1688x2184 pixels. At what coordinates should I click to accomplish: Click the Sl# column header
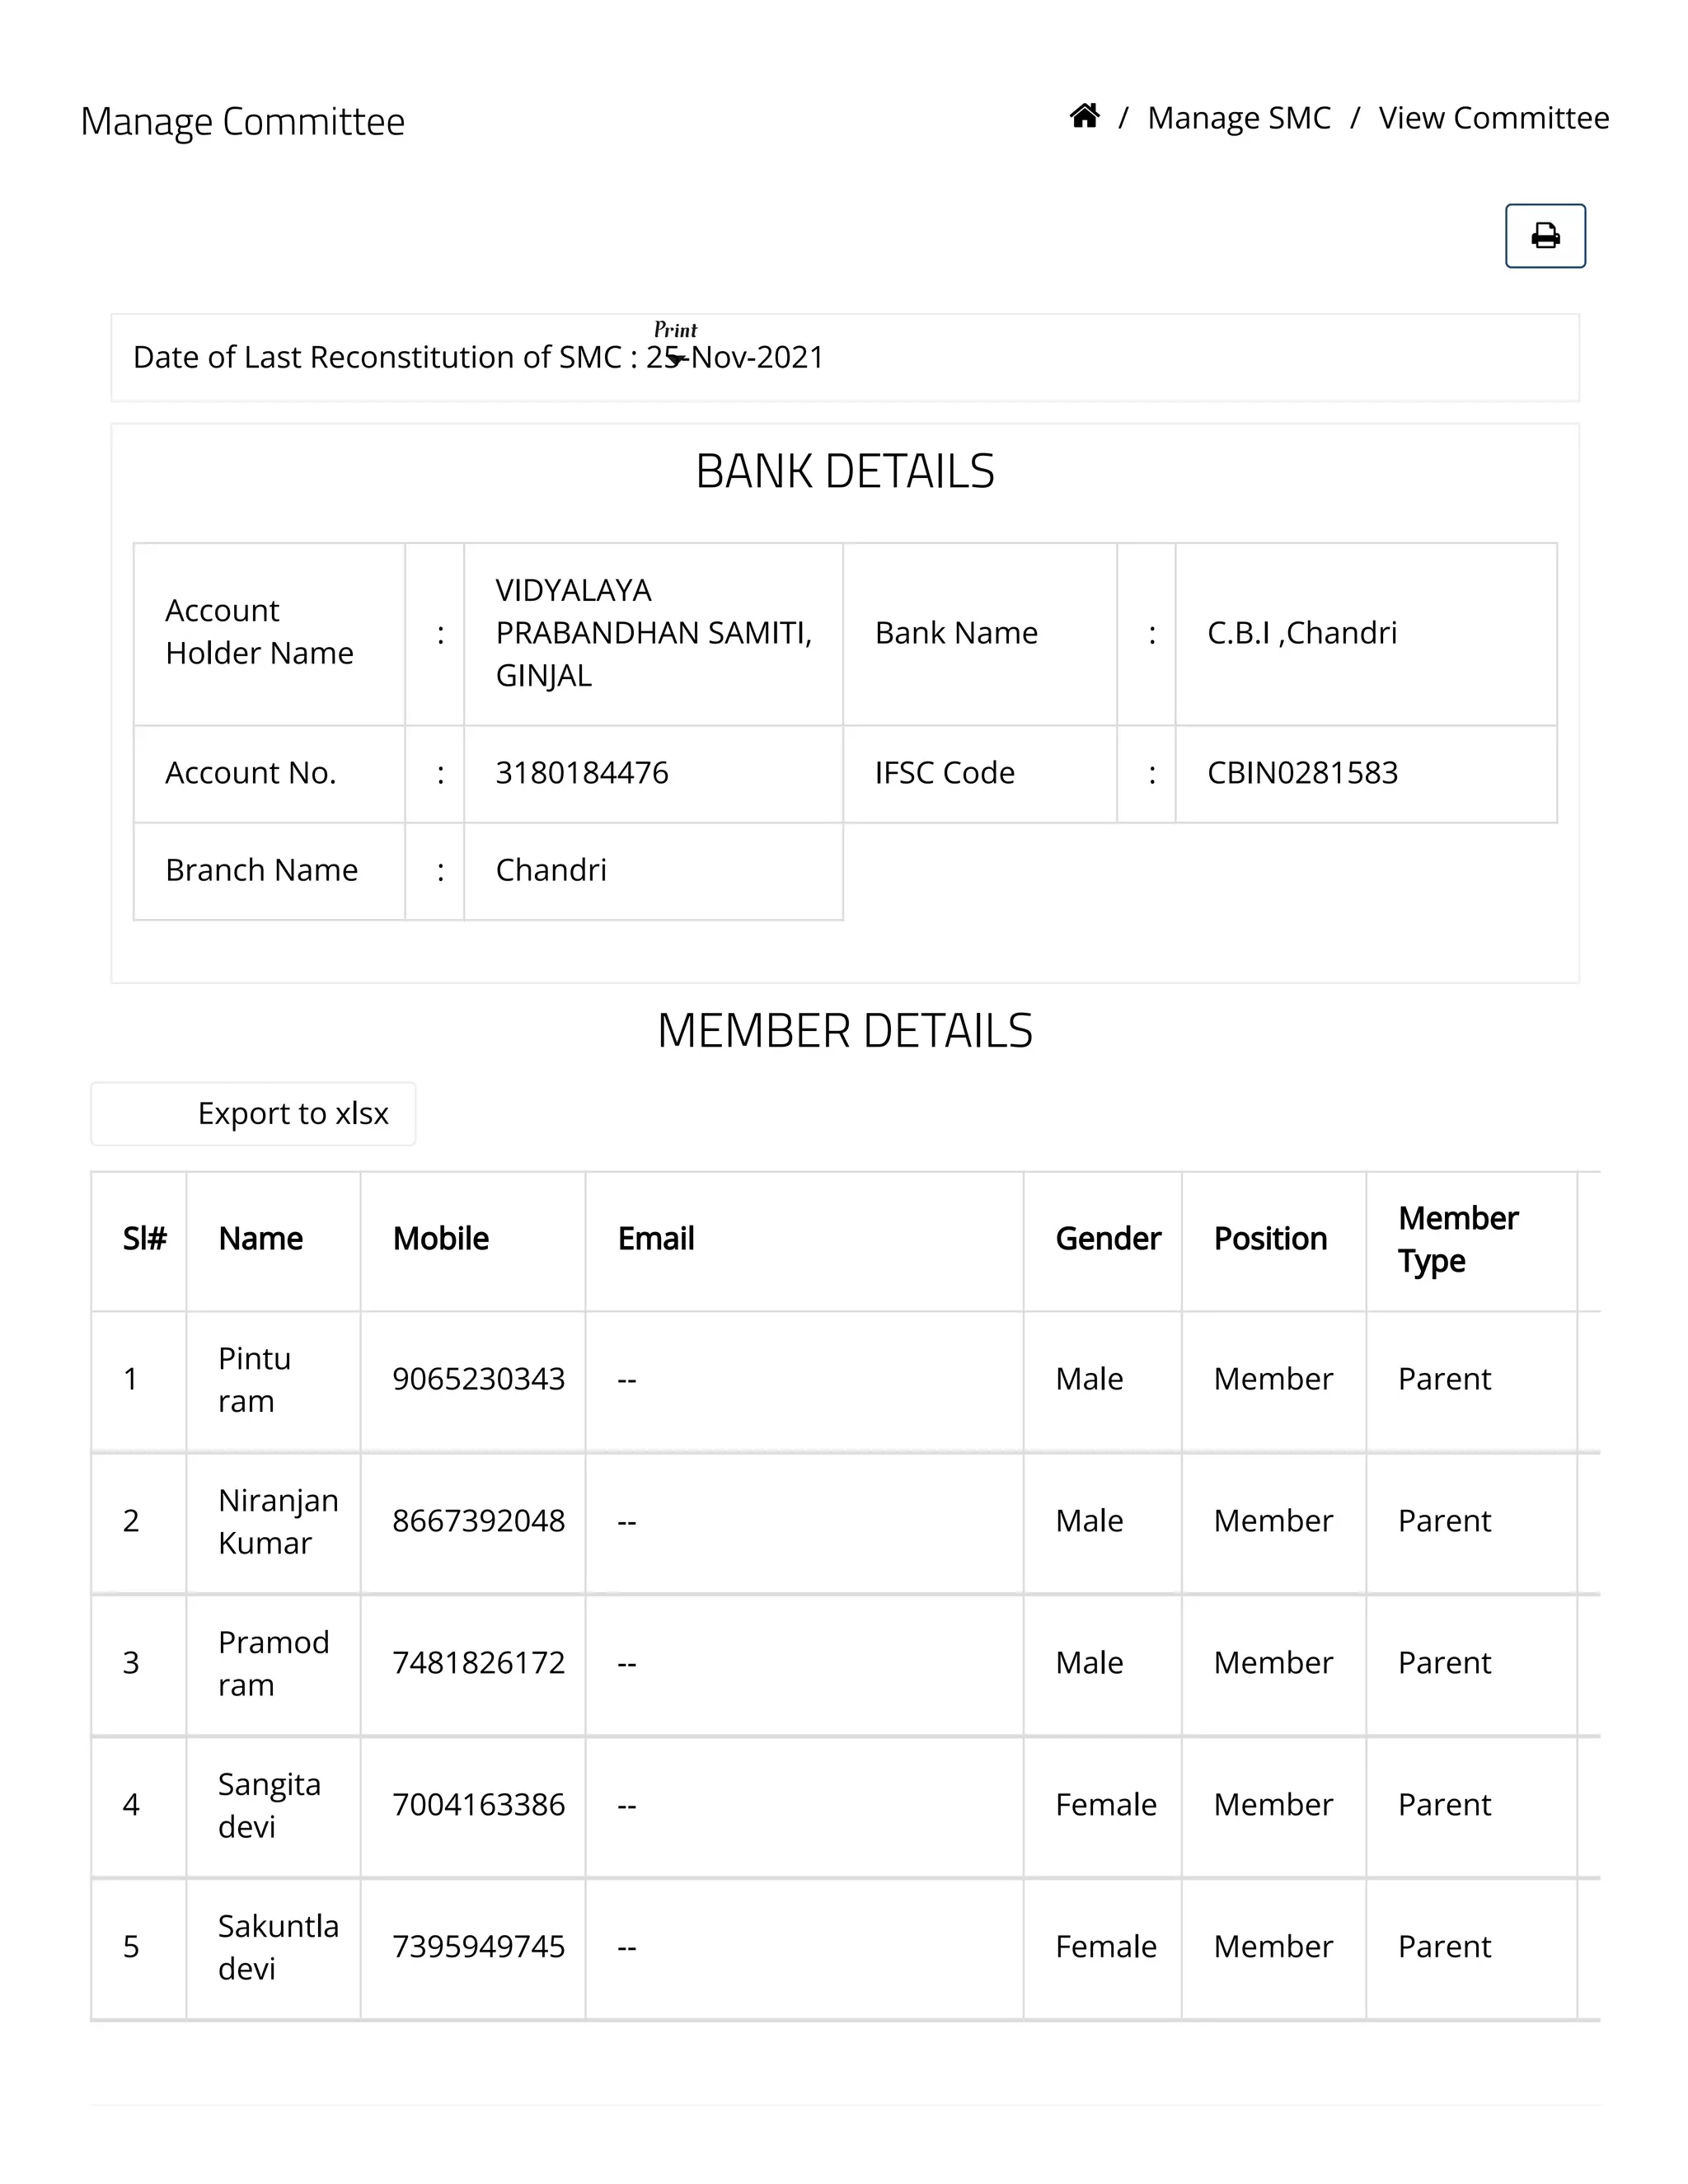pos(144,1238)
